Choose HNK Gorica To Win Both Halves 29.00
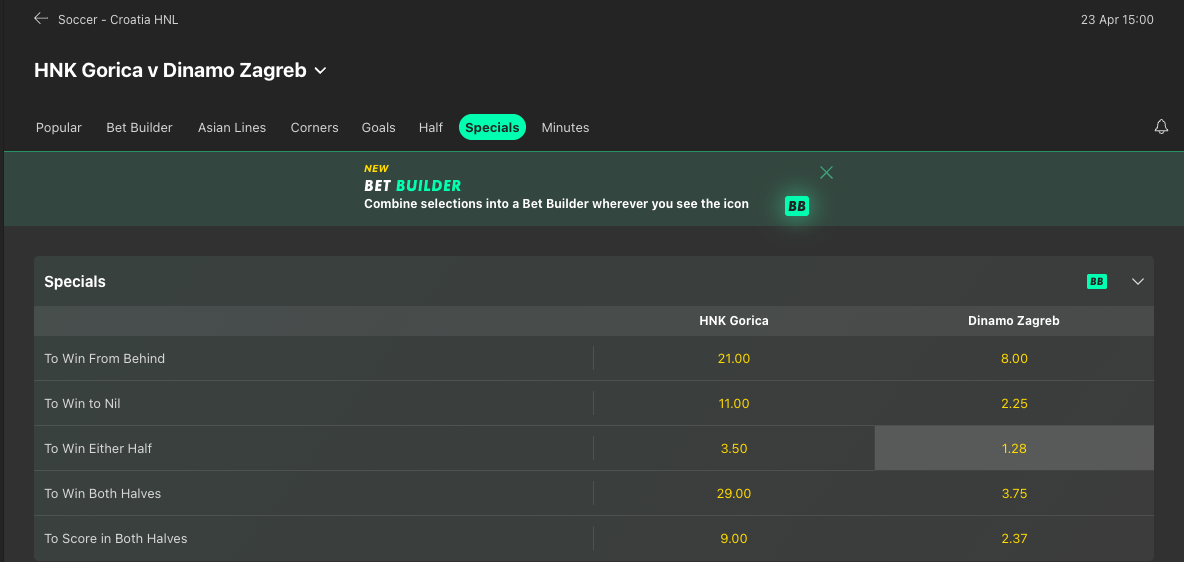Viewport: 1184px width, 562px height. pyautogui.click(x=734, y=493)
